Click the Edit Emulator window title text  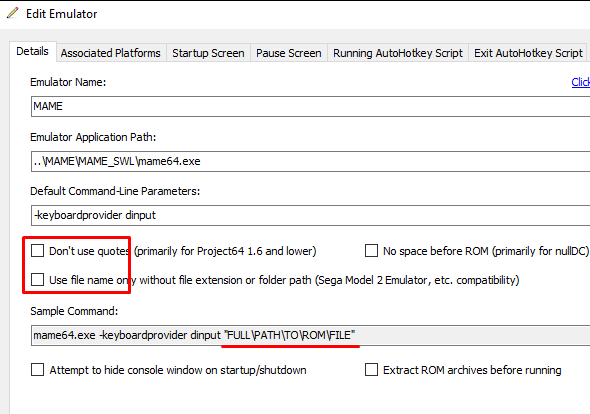point(62,14)
